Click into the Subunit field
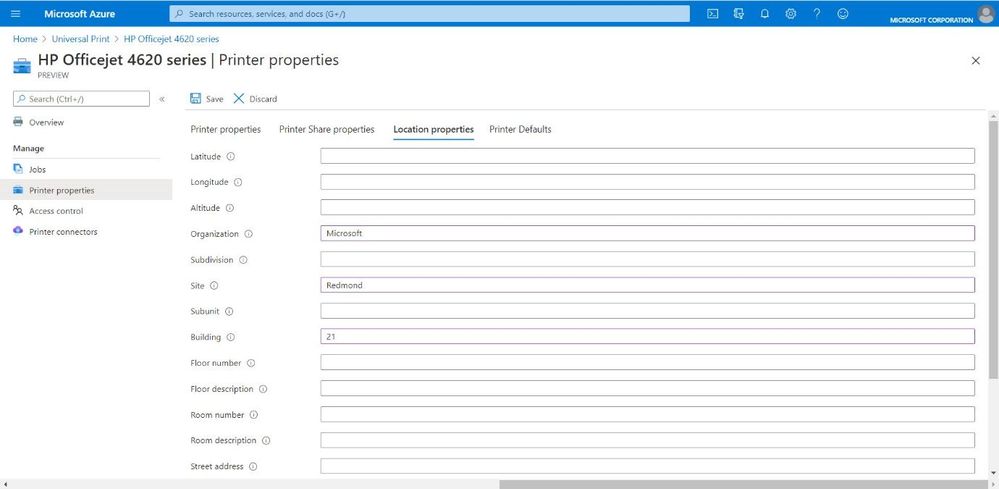The width and height of the screenshot is (999, 489). (647, 311)
